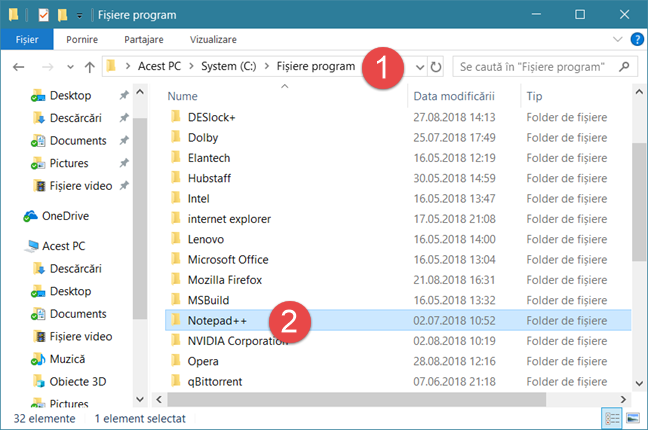Select the qBittorrent folder icon
This screenshot has width=648, height=430.
click(x=176, y=380)
